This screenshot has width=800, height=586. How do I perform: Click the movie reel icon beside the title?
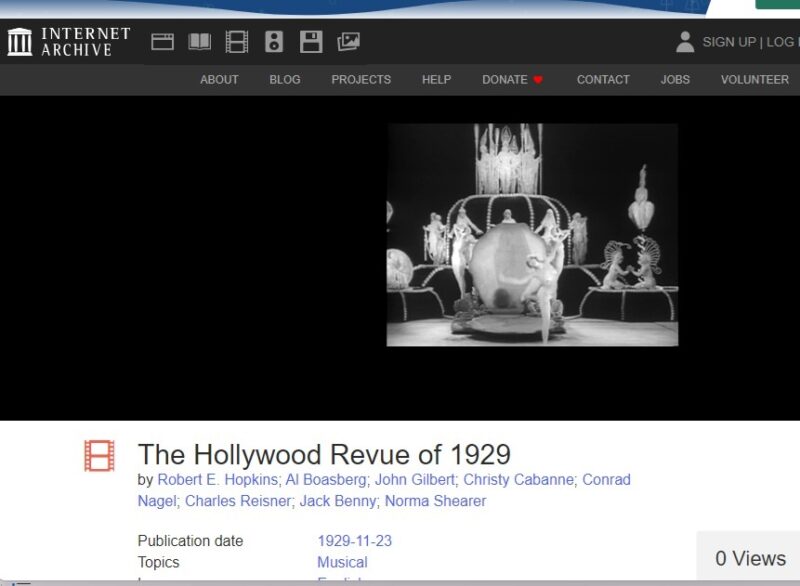click(99, 457)
